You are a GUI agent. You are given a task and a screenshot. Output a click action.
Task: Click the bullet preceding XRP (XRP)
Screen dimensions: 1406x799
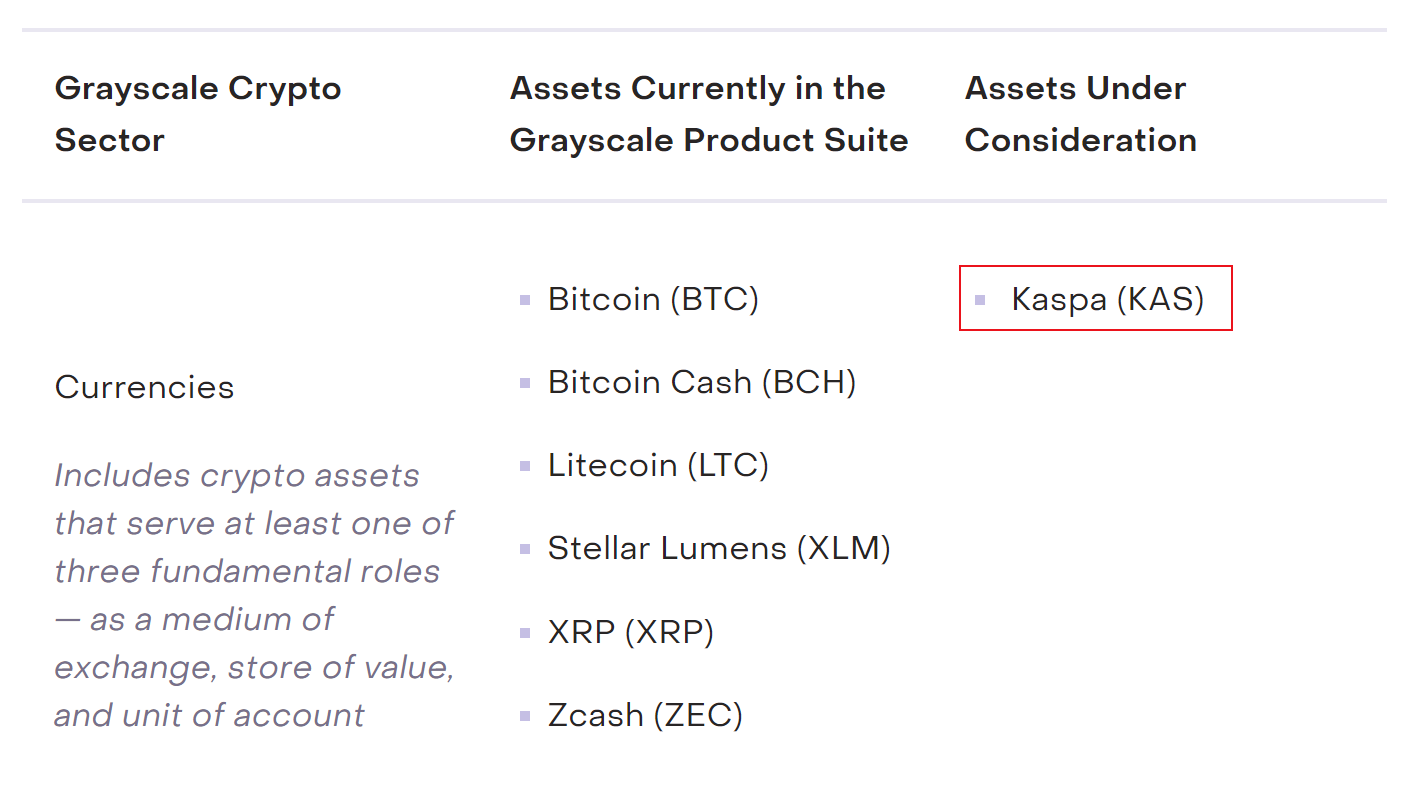coord(525,632)
